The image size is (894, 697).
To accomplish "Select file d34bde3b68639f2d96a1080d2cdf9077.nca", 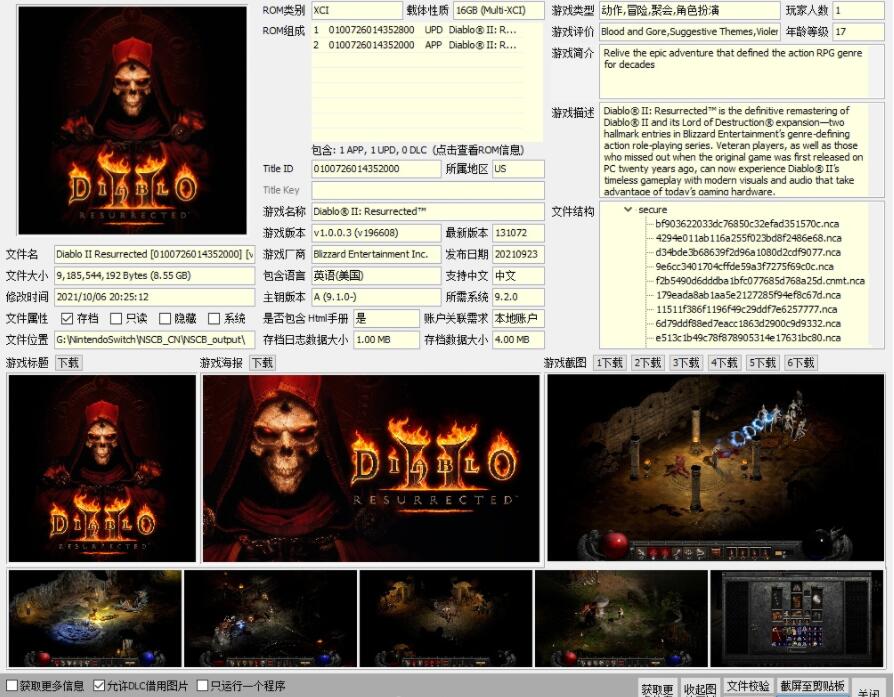I will 747,252.
